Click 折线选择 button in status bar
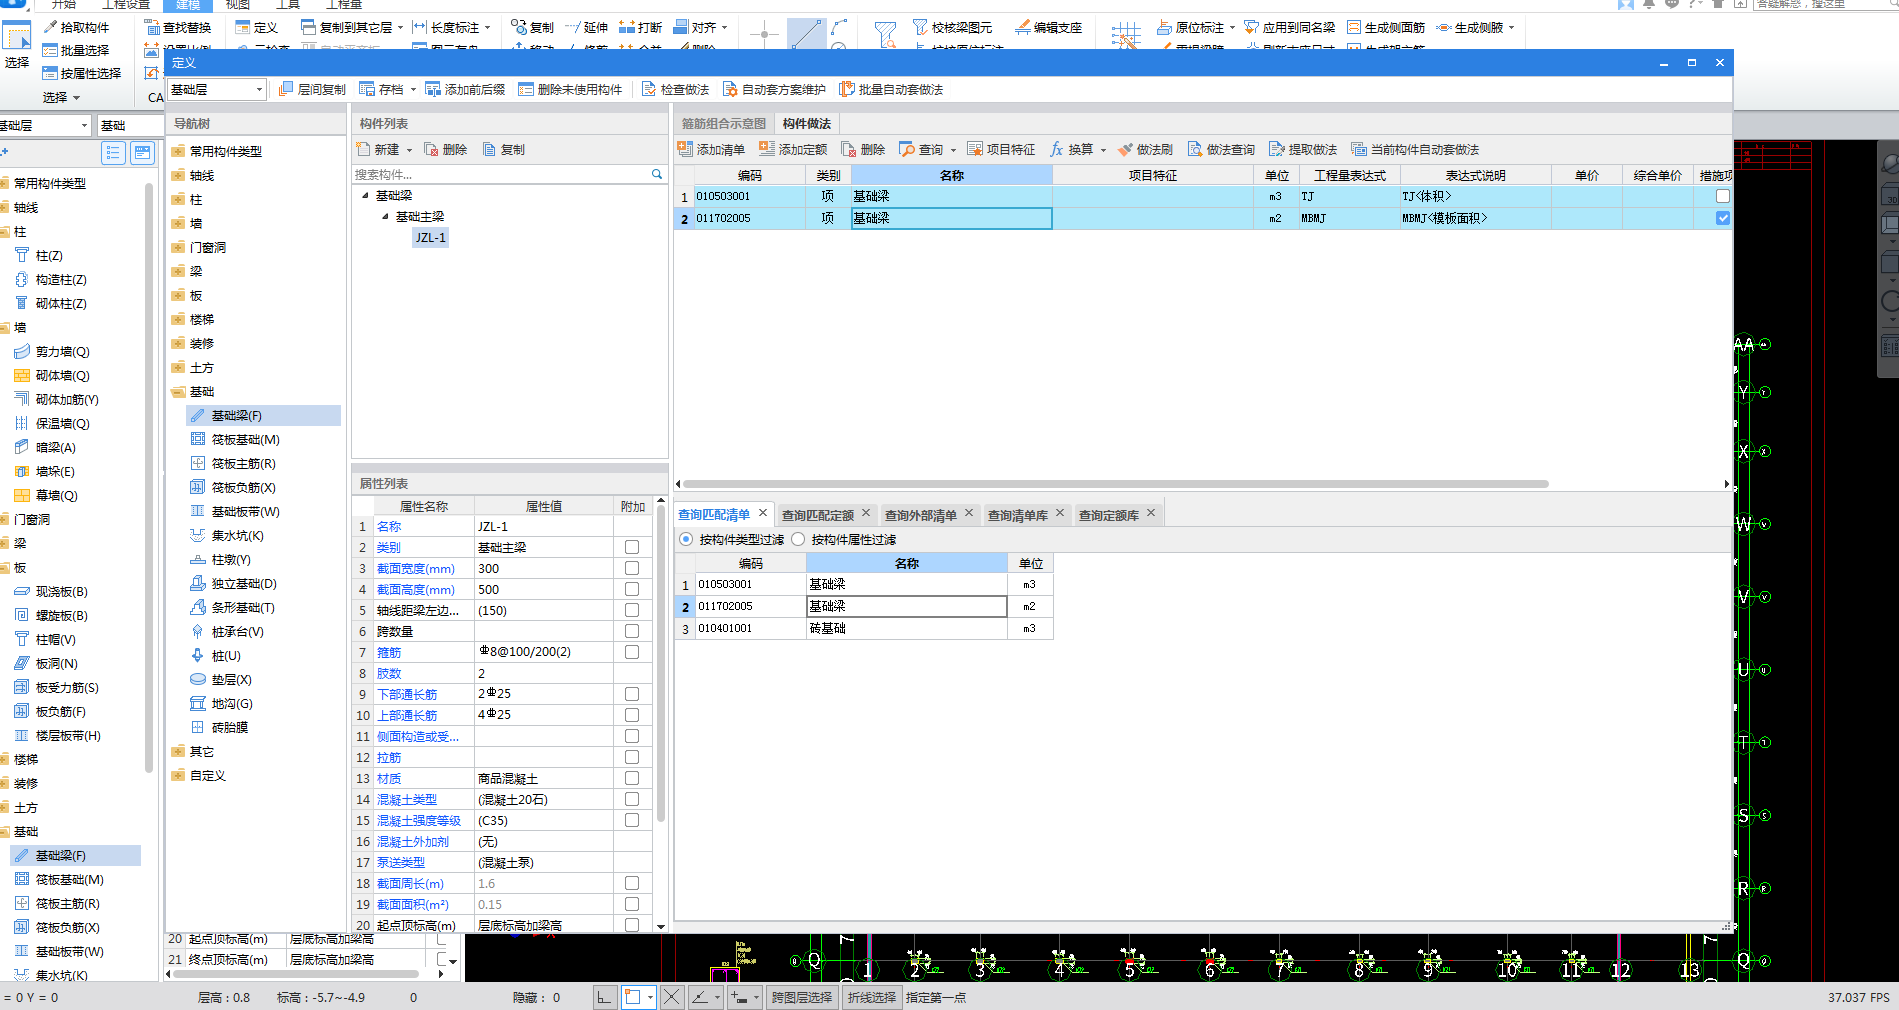 pyautogui.click(x=872, y=997)
